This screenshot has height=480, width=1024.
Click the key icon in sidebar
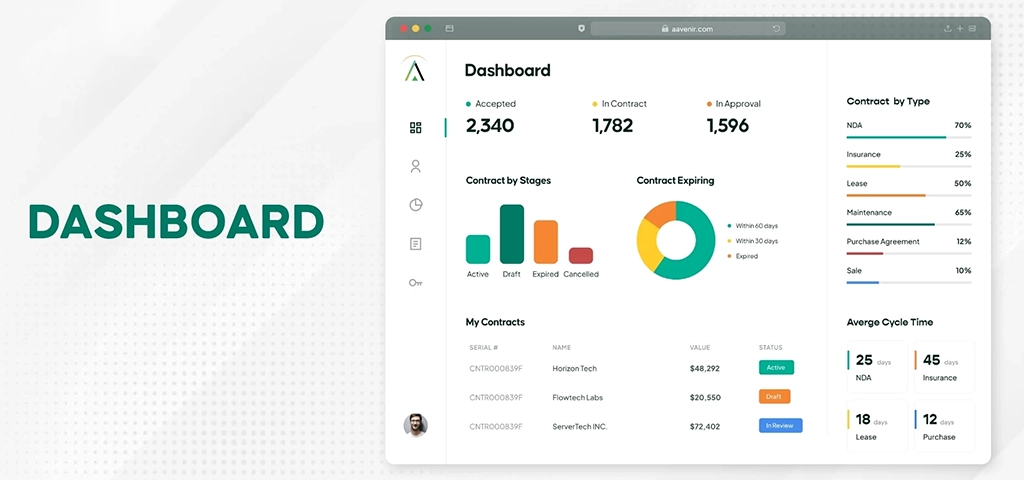pyautogui.click(x=416, y=283)
